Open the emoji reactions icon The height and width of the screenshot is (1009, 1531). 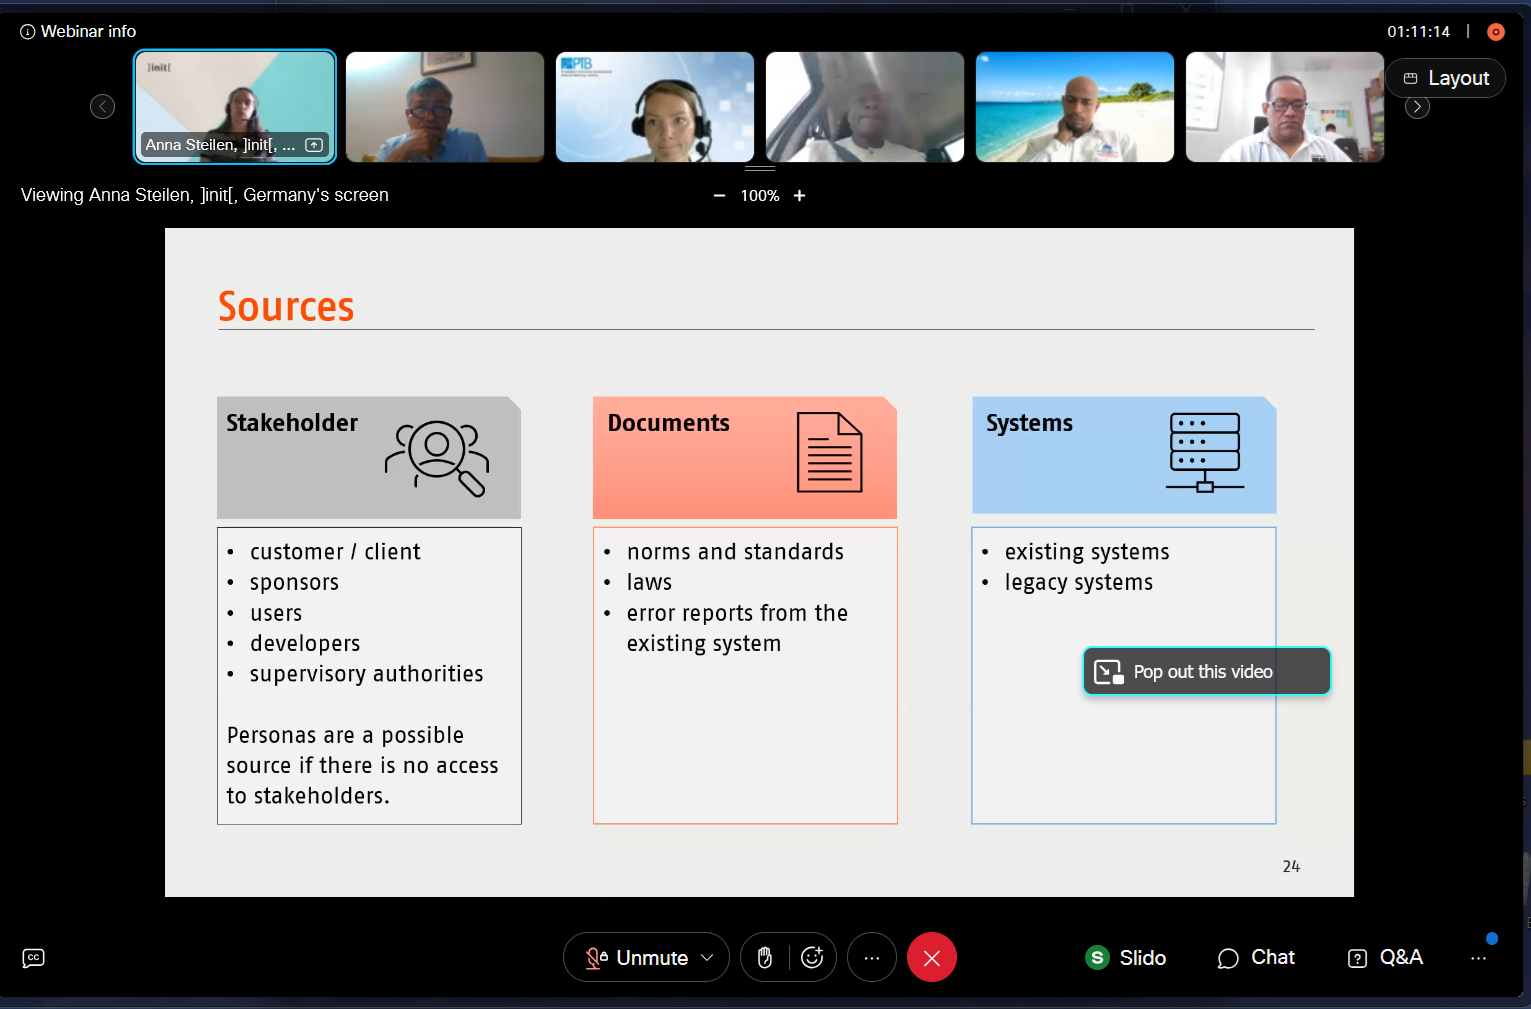click(812, 958)
